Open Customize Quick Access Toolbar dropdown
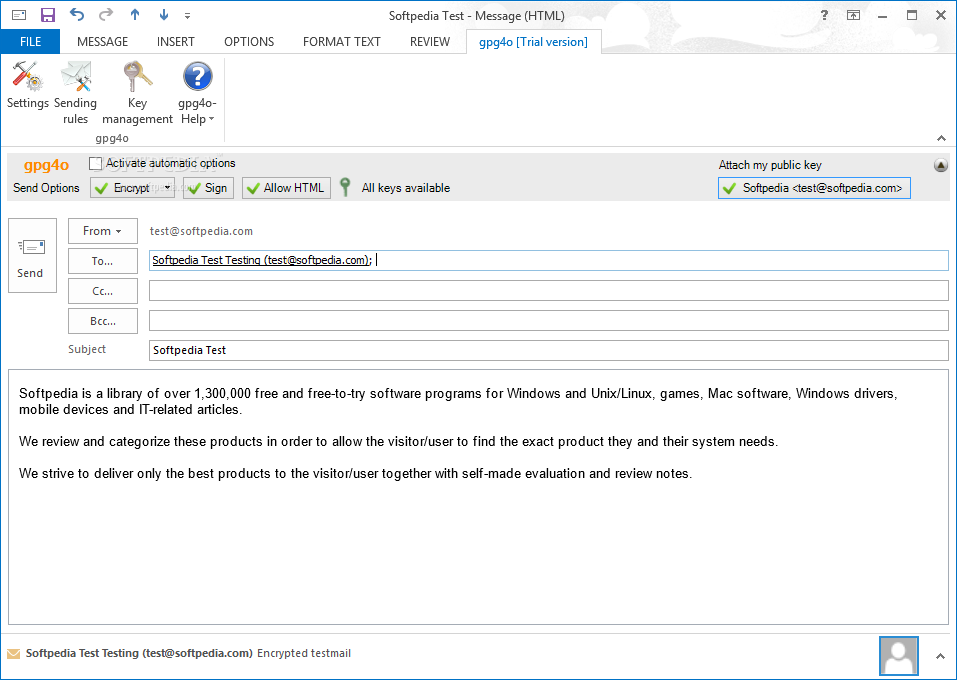 [x=187, y=16]
